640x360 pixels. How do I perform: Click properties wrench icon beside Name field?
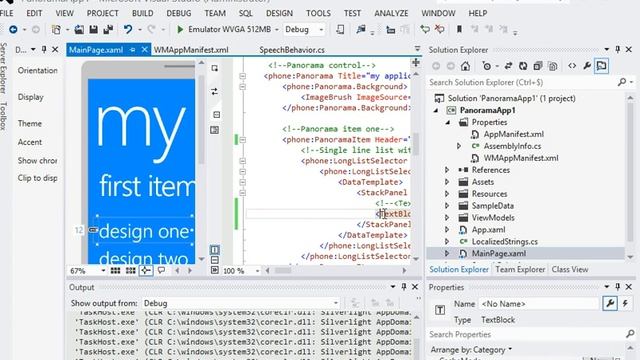(x=610, y=303)
